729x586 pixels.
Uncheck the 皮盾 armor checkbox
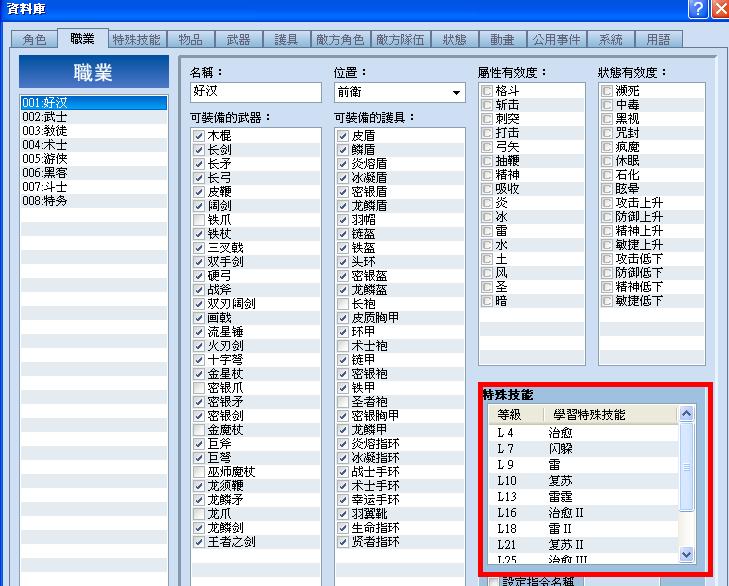343,136
